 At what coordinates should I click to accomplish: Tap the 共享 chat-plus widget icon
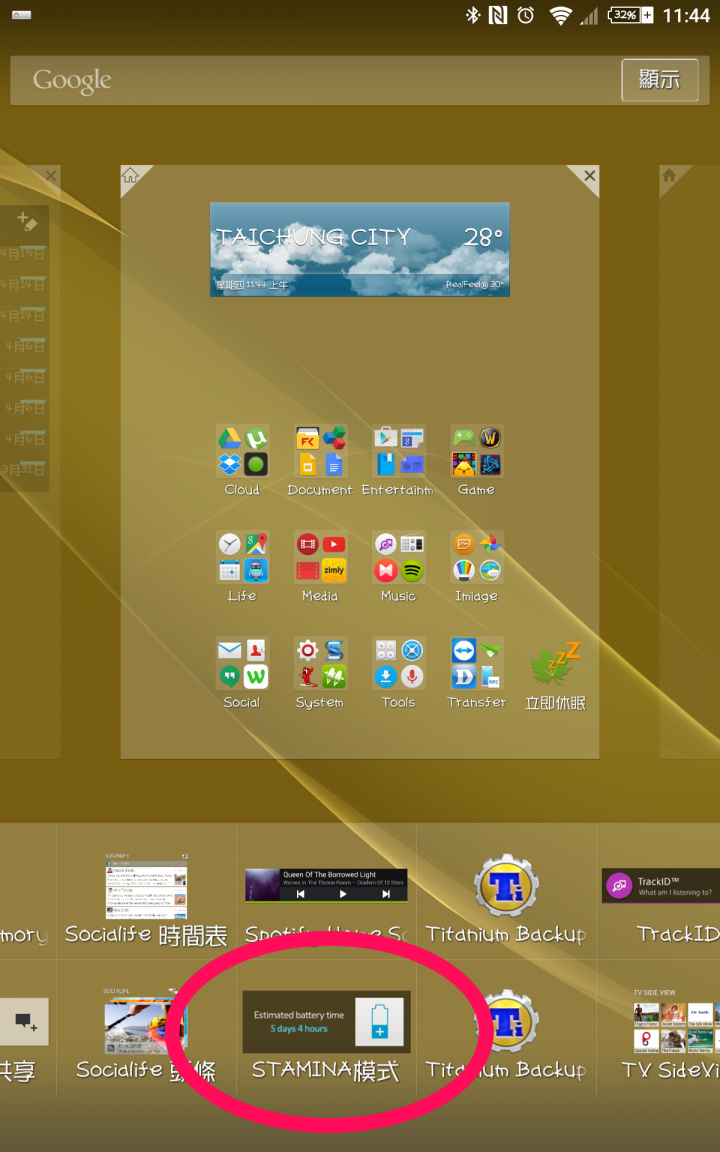24,1021
